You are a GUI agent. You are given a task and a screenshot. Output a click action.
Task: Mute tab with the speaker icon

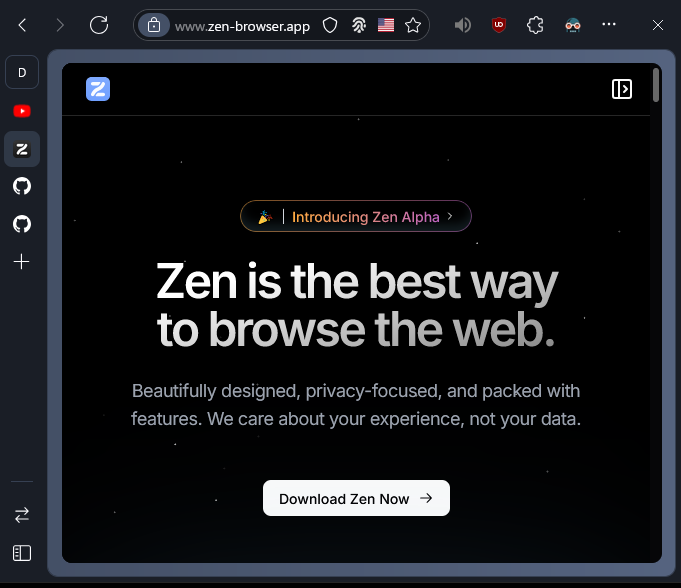463,25
